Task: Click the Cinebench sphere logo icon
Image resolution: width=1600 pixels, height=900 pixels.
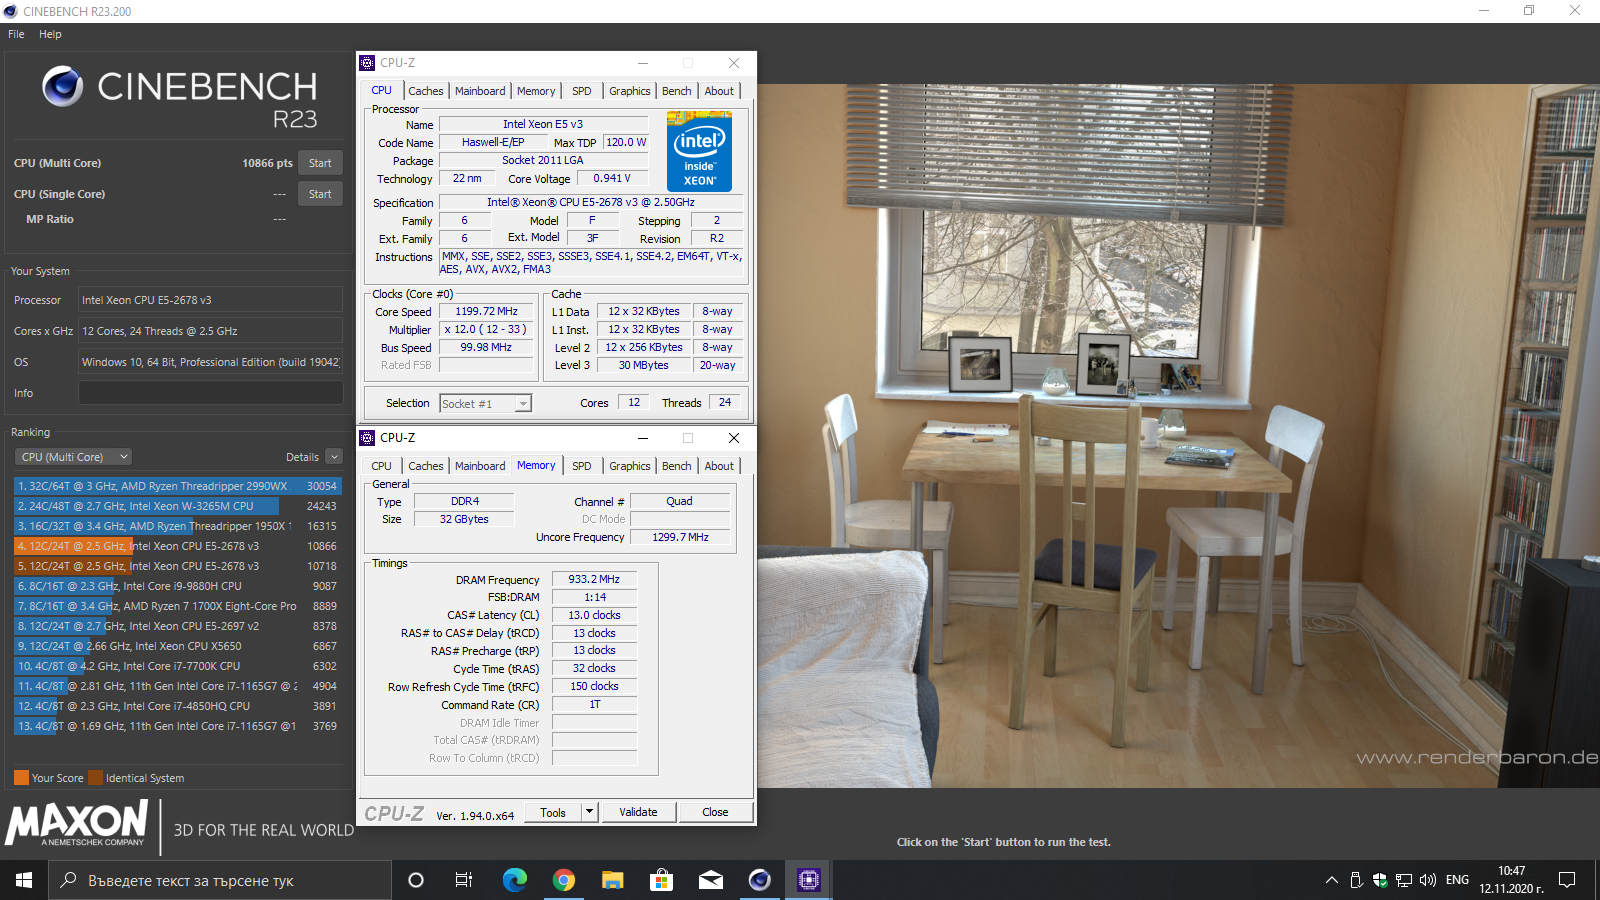Action: (62, 86)
